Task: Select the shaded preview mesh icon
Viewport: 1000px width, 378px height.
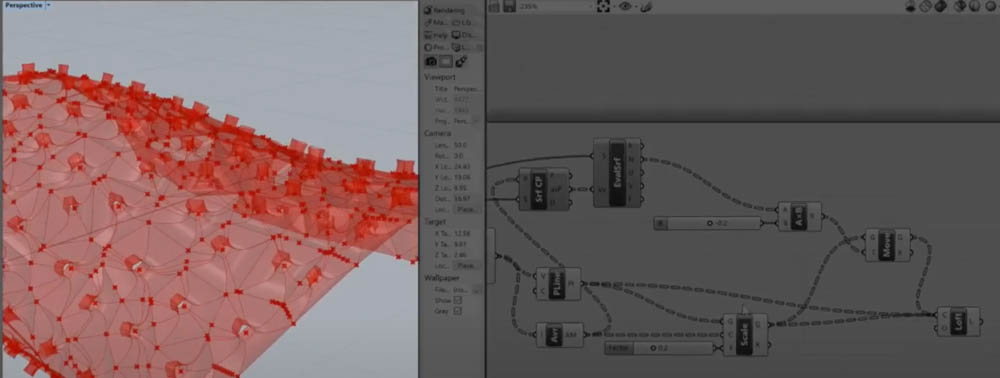Action: 941,6
